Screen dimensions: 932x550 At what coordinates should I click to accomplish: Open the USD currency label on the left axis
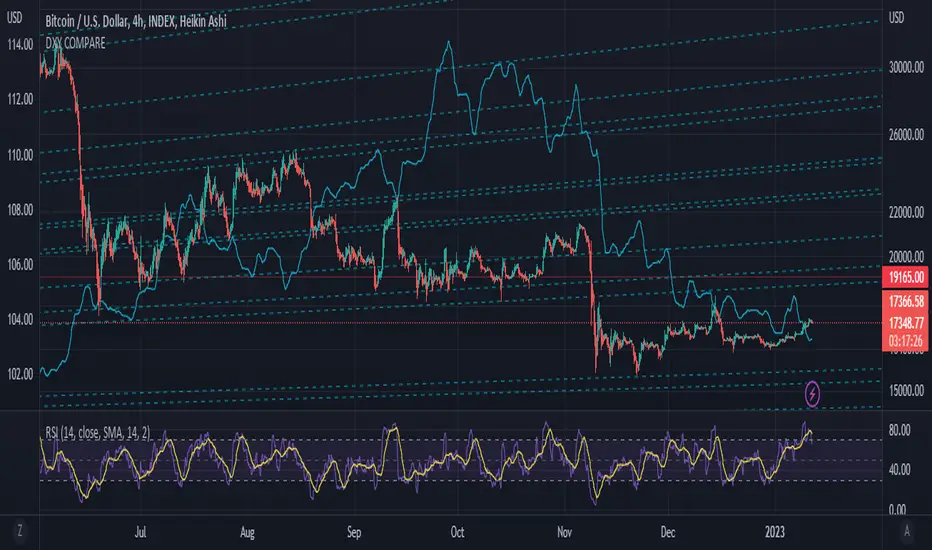pyautogui.click(x=14, y=18)
